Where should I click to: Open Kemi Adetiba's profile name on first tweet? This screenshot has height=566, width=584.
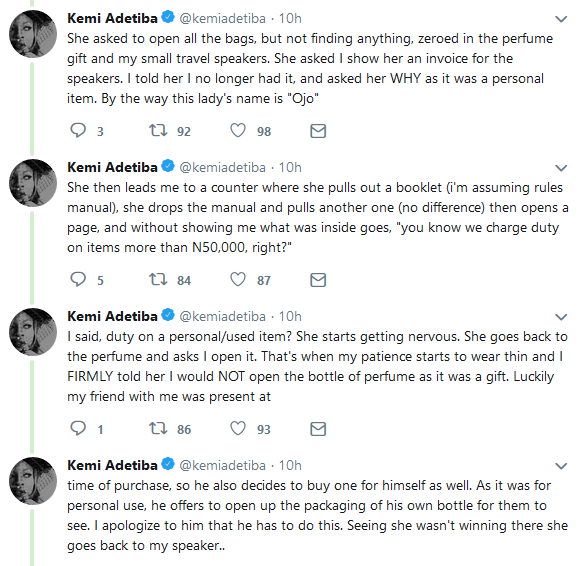point(112,18)
